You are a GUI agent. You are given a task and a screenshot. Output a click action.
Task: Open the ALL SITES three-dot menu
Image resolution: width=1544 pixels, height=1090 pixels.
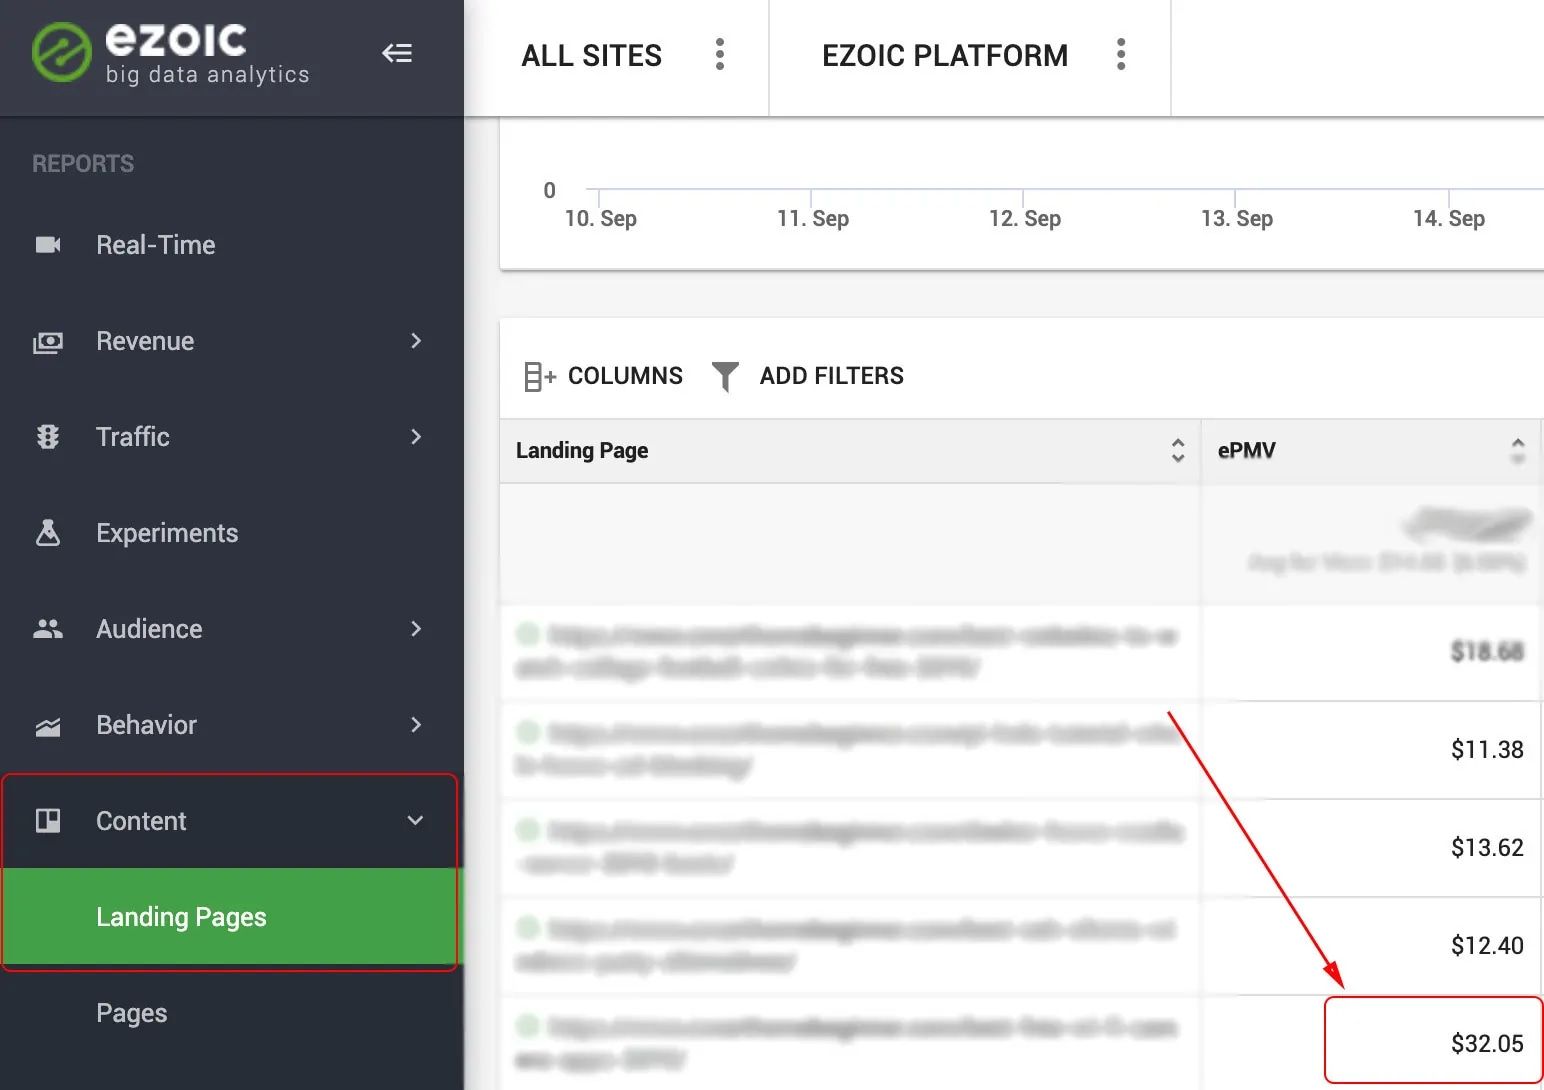tap(720, 55)
